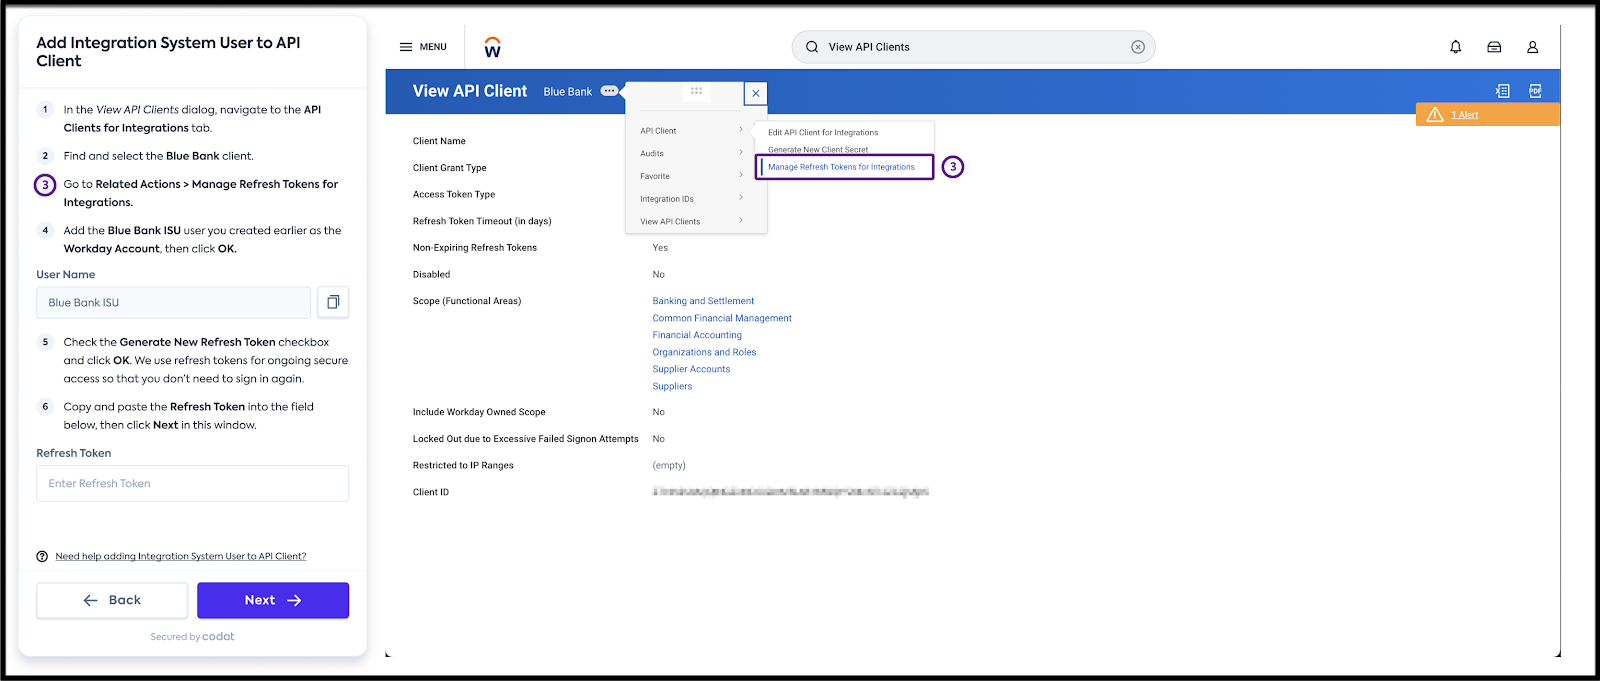Click the Restricted to IP Ranges label
Screen dimensions: 1600x681
coord(463,465)
